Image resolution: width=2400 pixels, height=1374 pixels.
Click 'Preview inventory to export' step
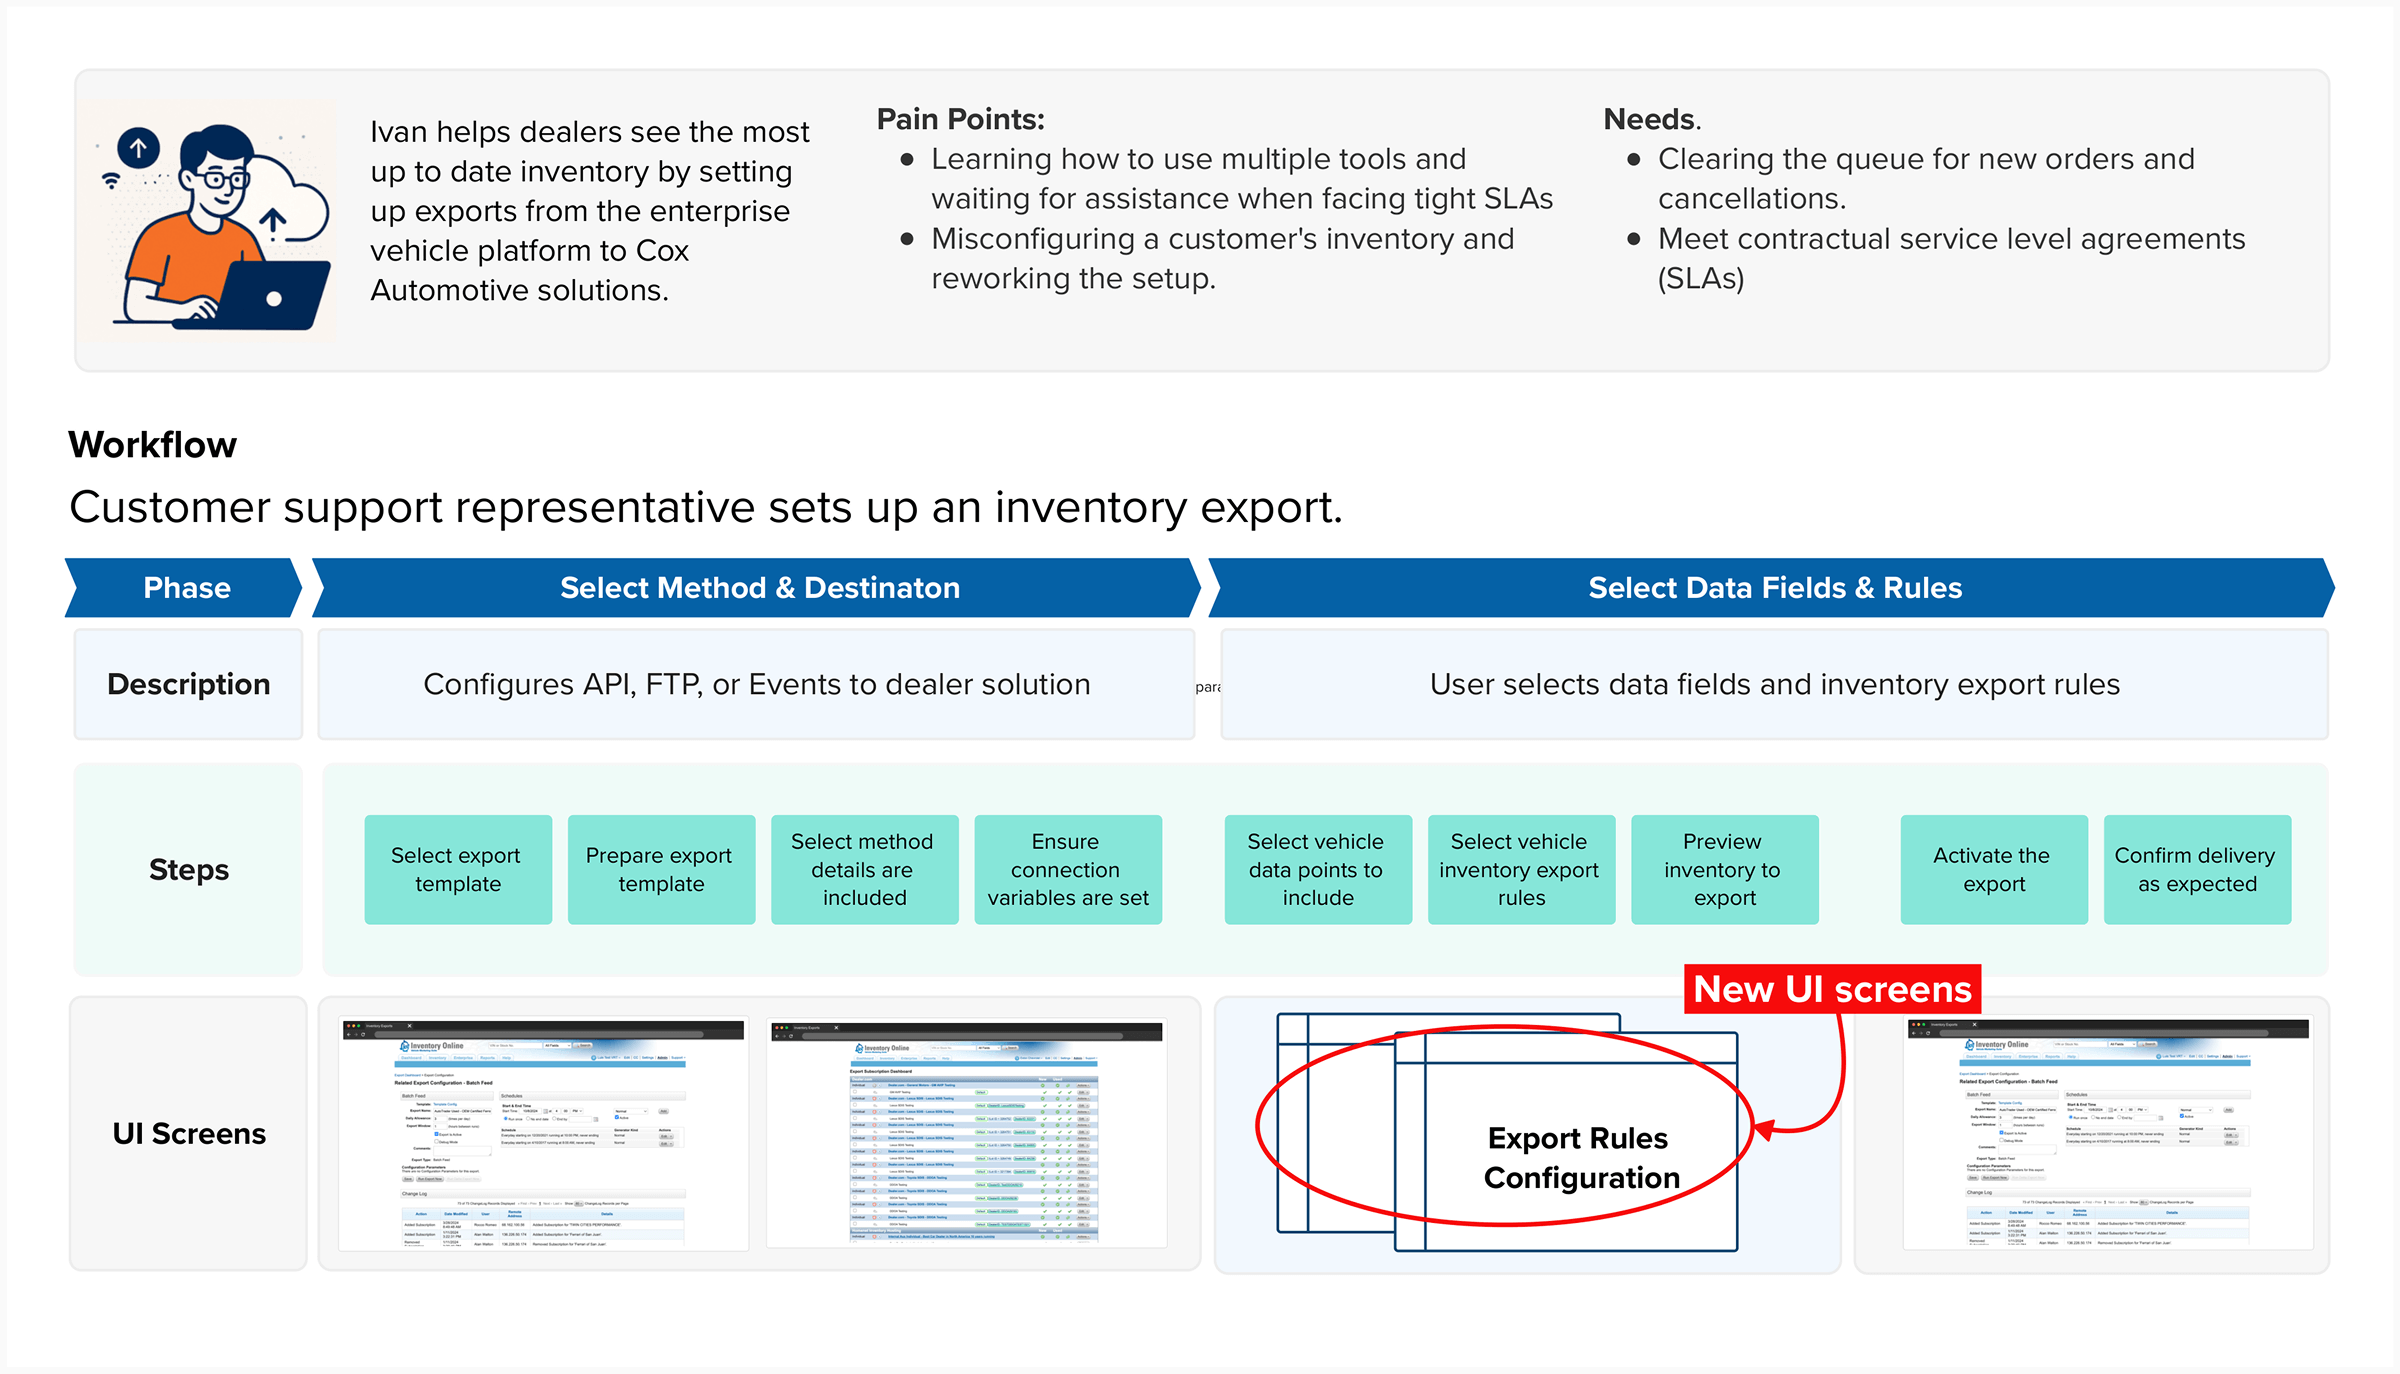tap(1724, 870)
